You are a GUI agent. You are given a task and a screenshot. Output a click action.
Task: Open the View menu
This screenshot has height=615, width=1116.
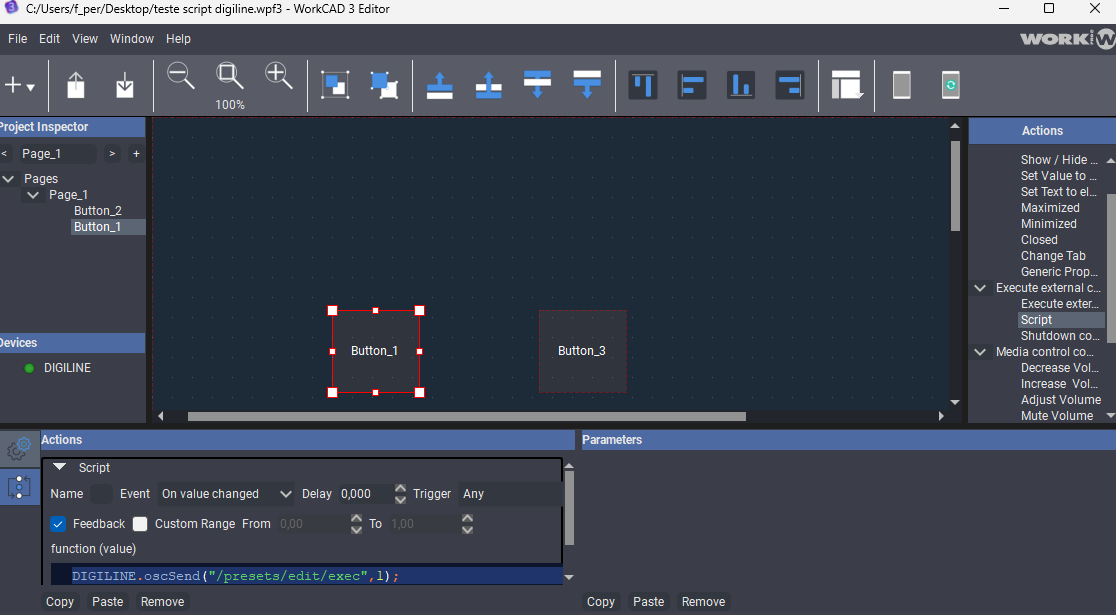coord(85,38)
